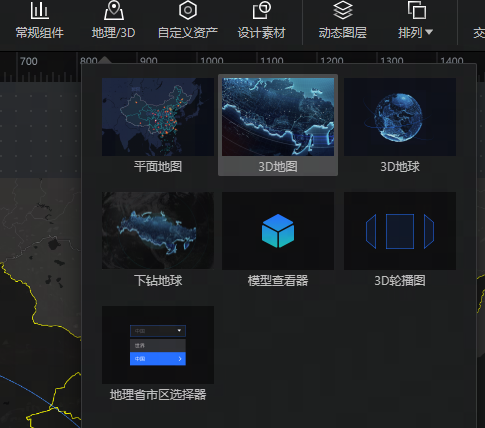The width and height of the screenshot is (485, 428).
Task: Select the 3D地球 globe thumbnail
Action: pos(400,117)
